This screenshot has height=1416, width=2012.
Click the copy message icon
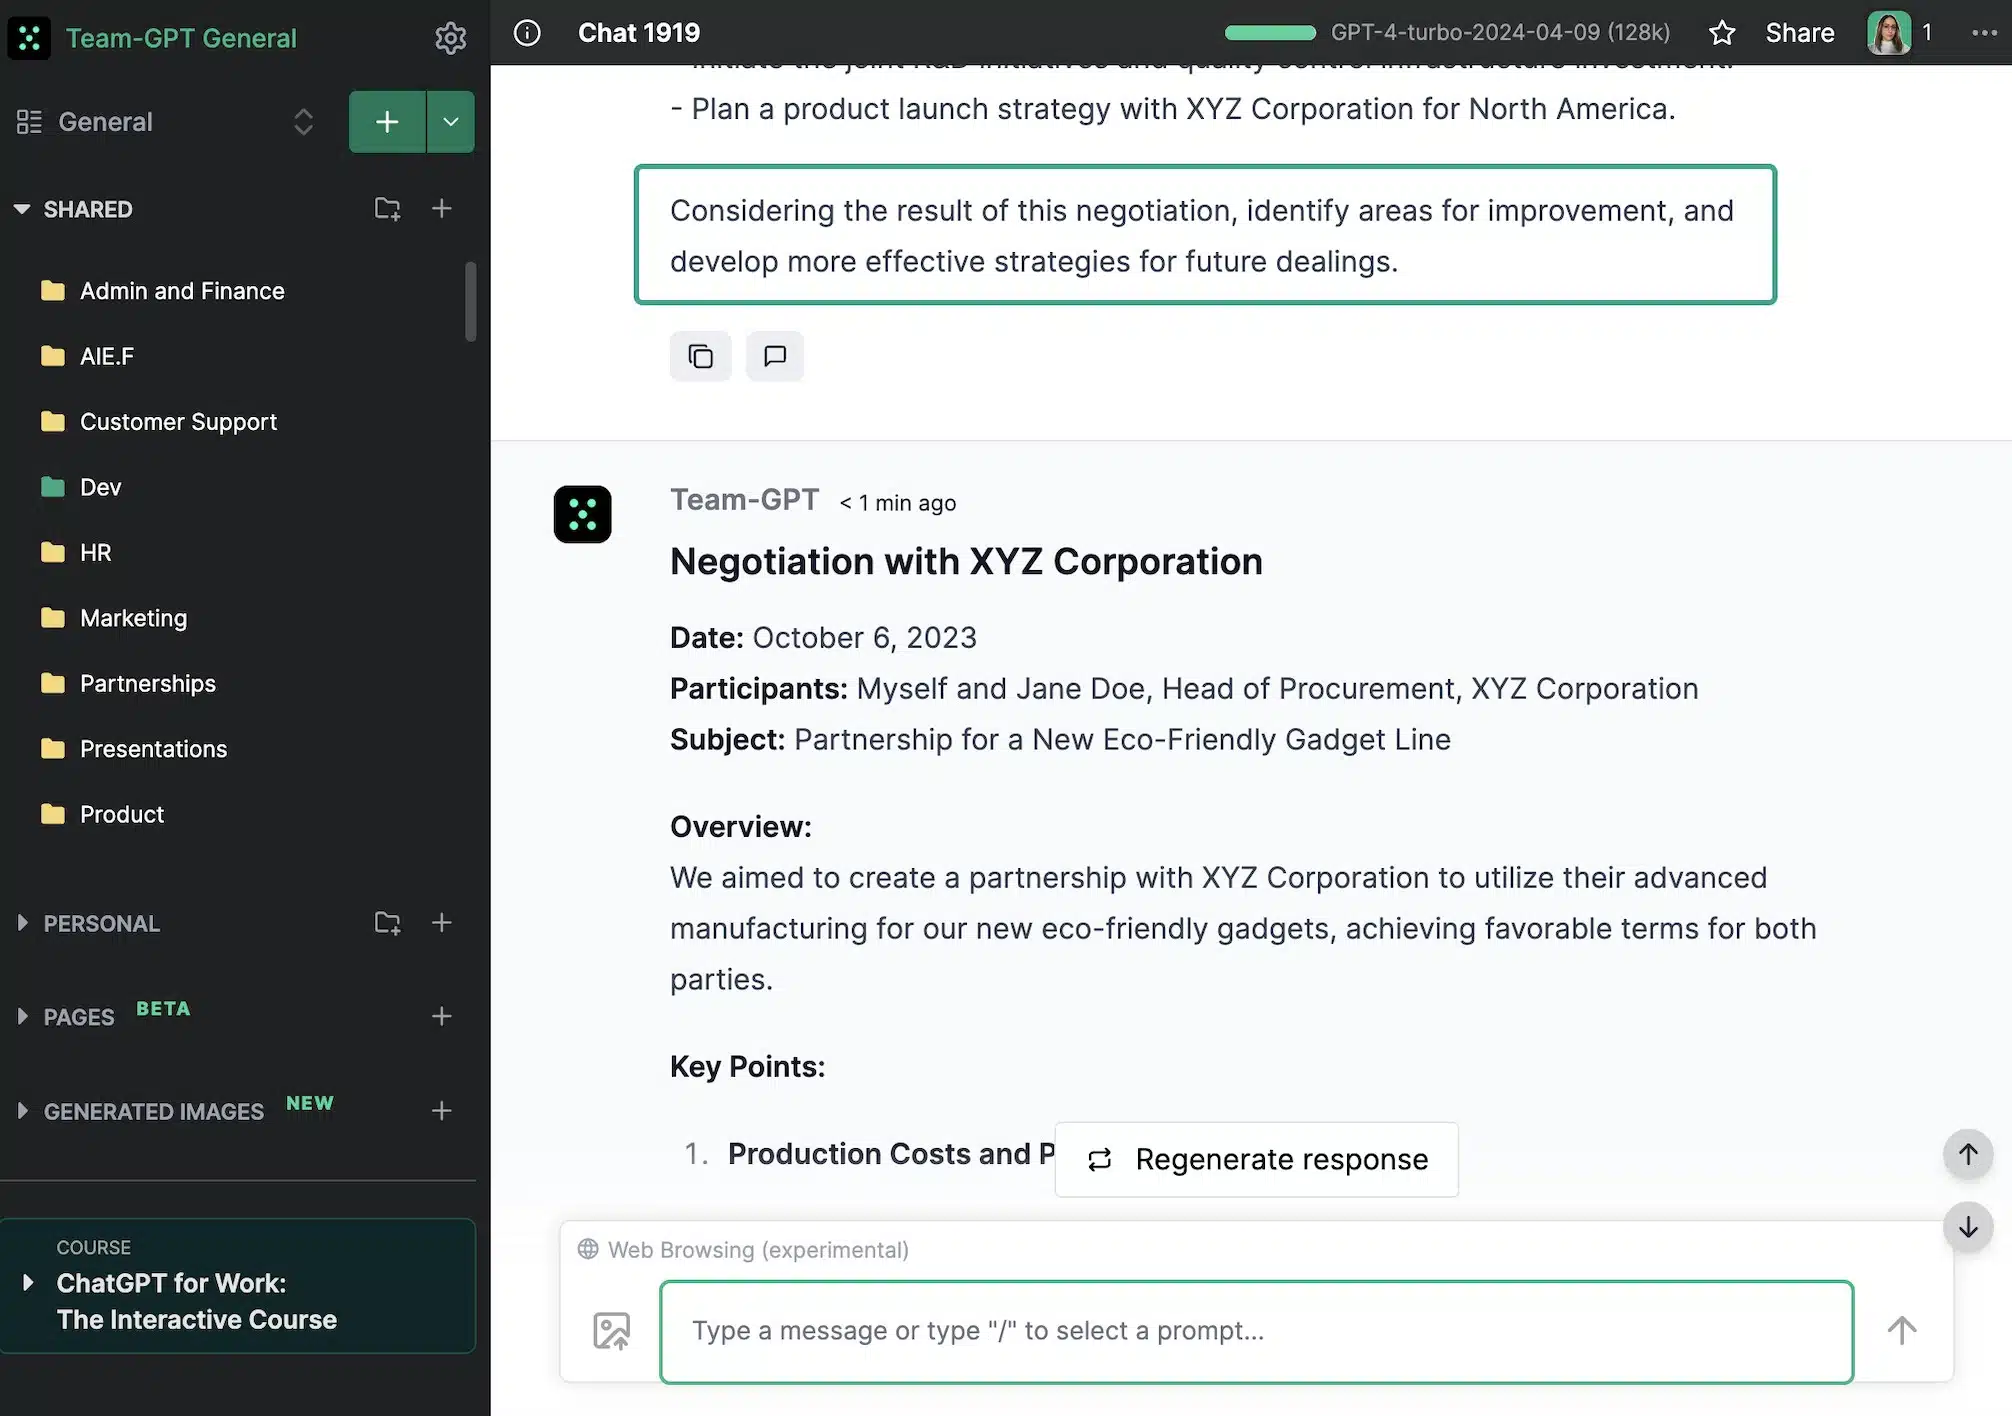point(700,356)
